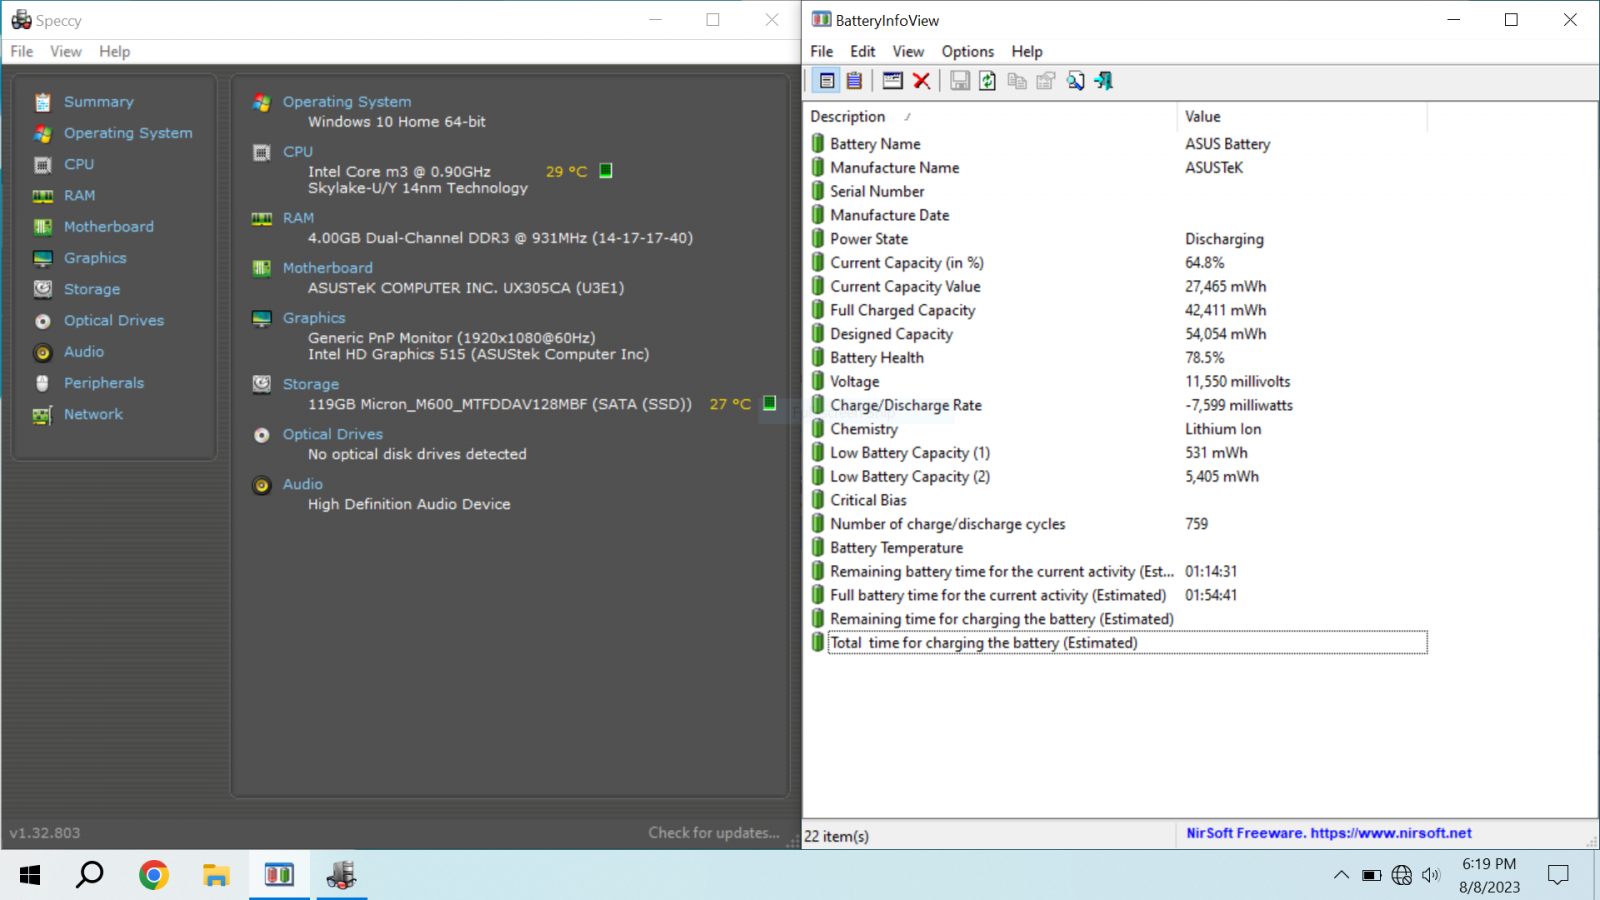Open Motherboard section in Speccy sidebar

pos(108,227)
